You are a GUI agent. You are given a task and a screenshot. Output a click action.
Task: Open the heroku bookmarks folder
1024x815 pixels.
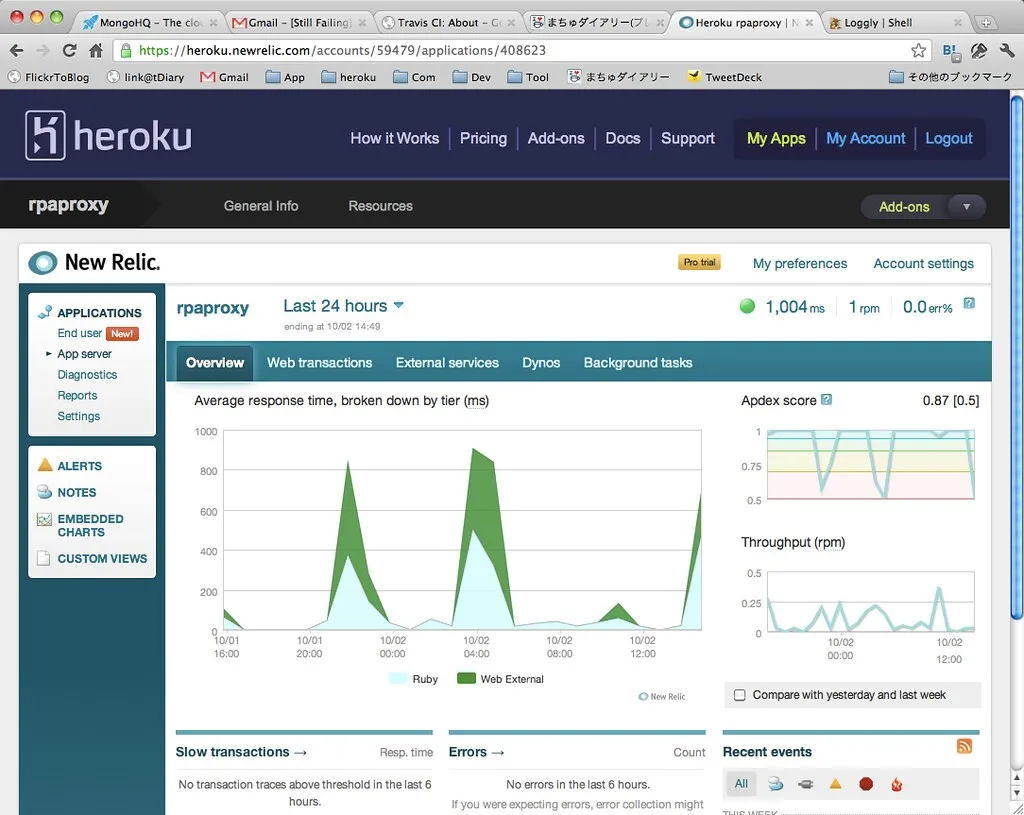point(349,77)
